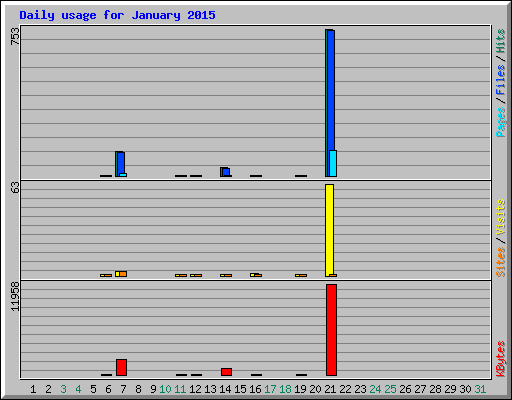Click day 9 on the x-axis
The width and height of the screenshot is (512, 400).
[153, 389]
